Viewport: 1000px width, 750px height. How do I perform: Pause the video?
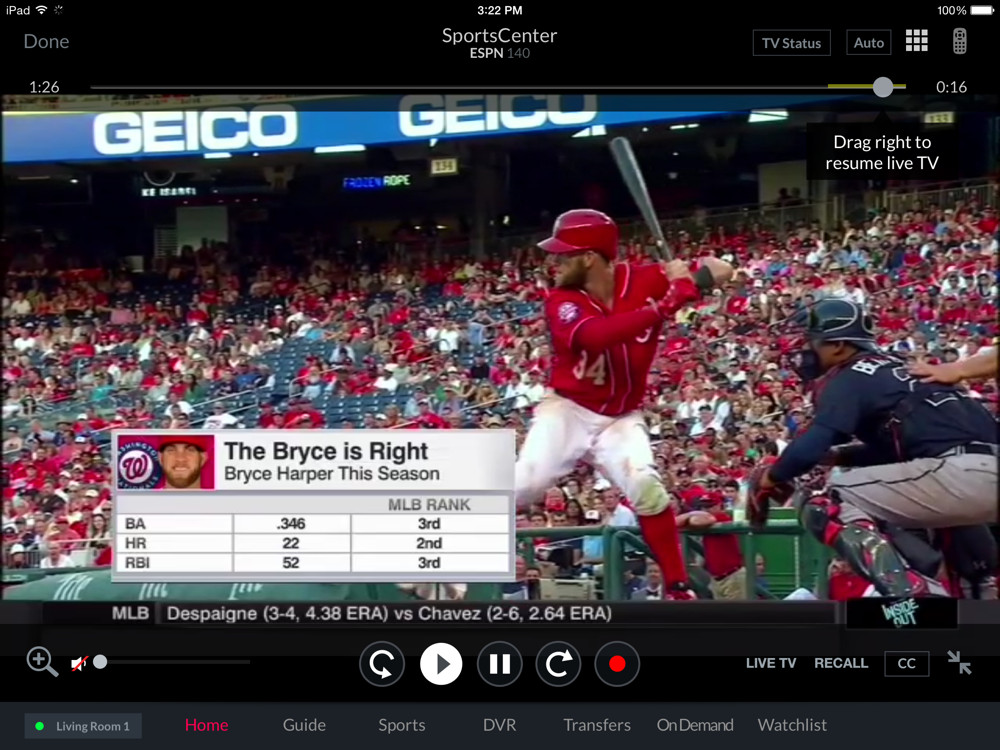point(499,664)
